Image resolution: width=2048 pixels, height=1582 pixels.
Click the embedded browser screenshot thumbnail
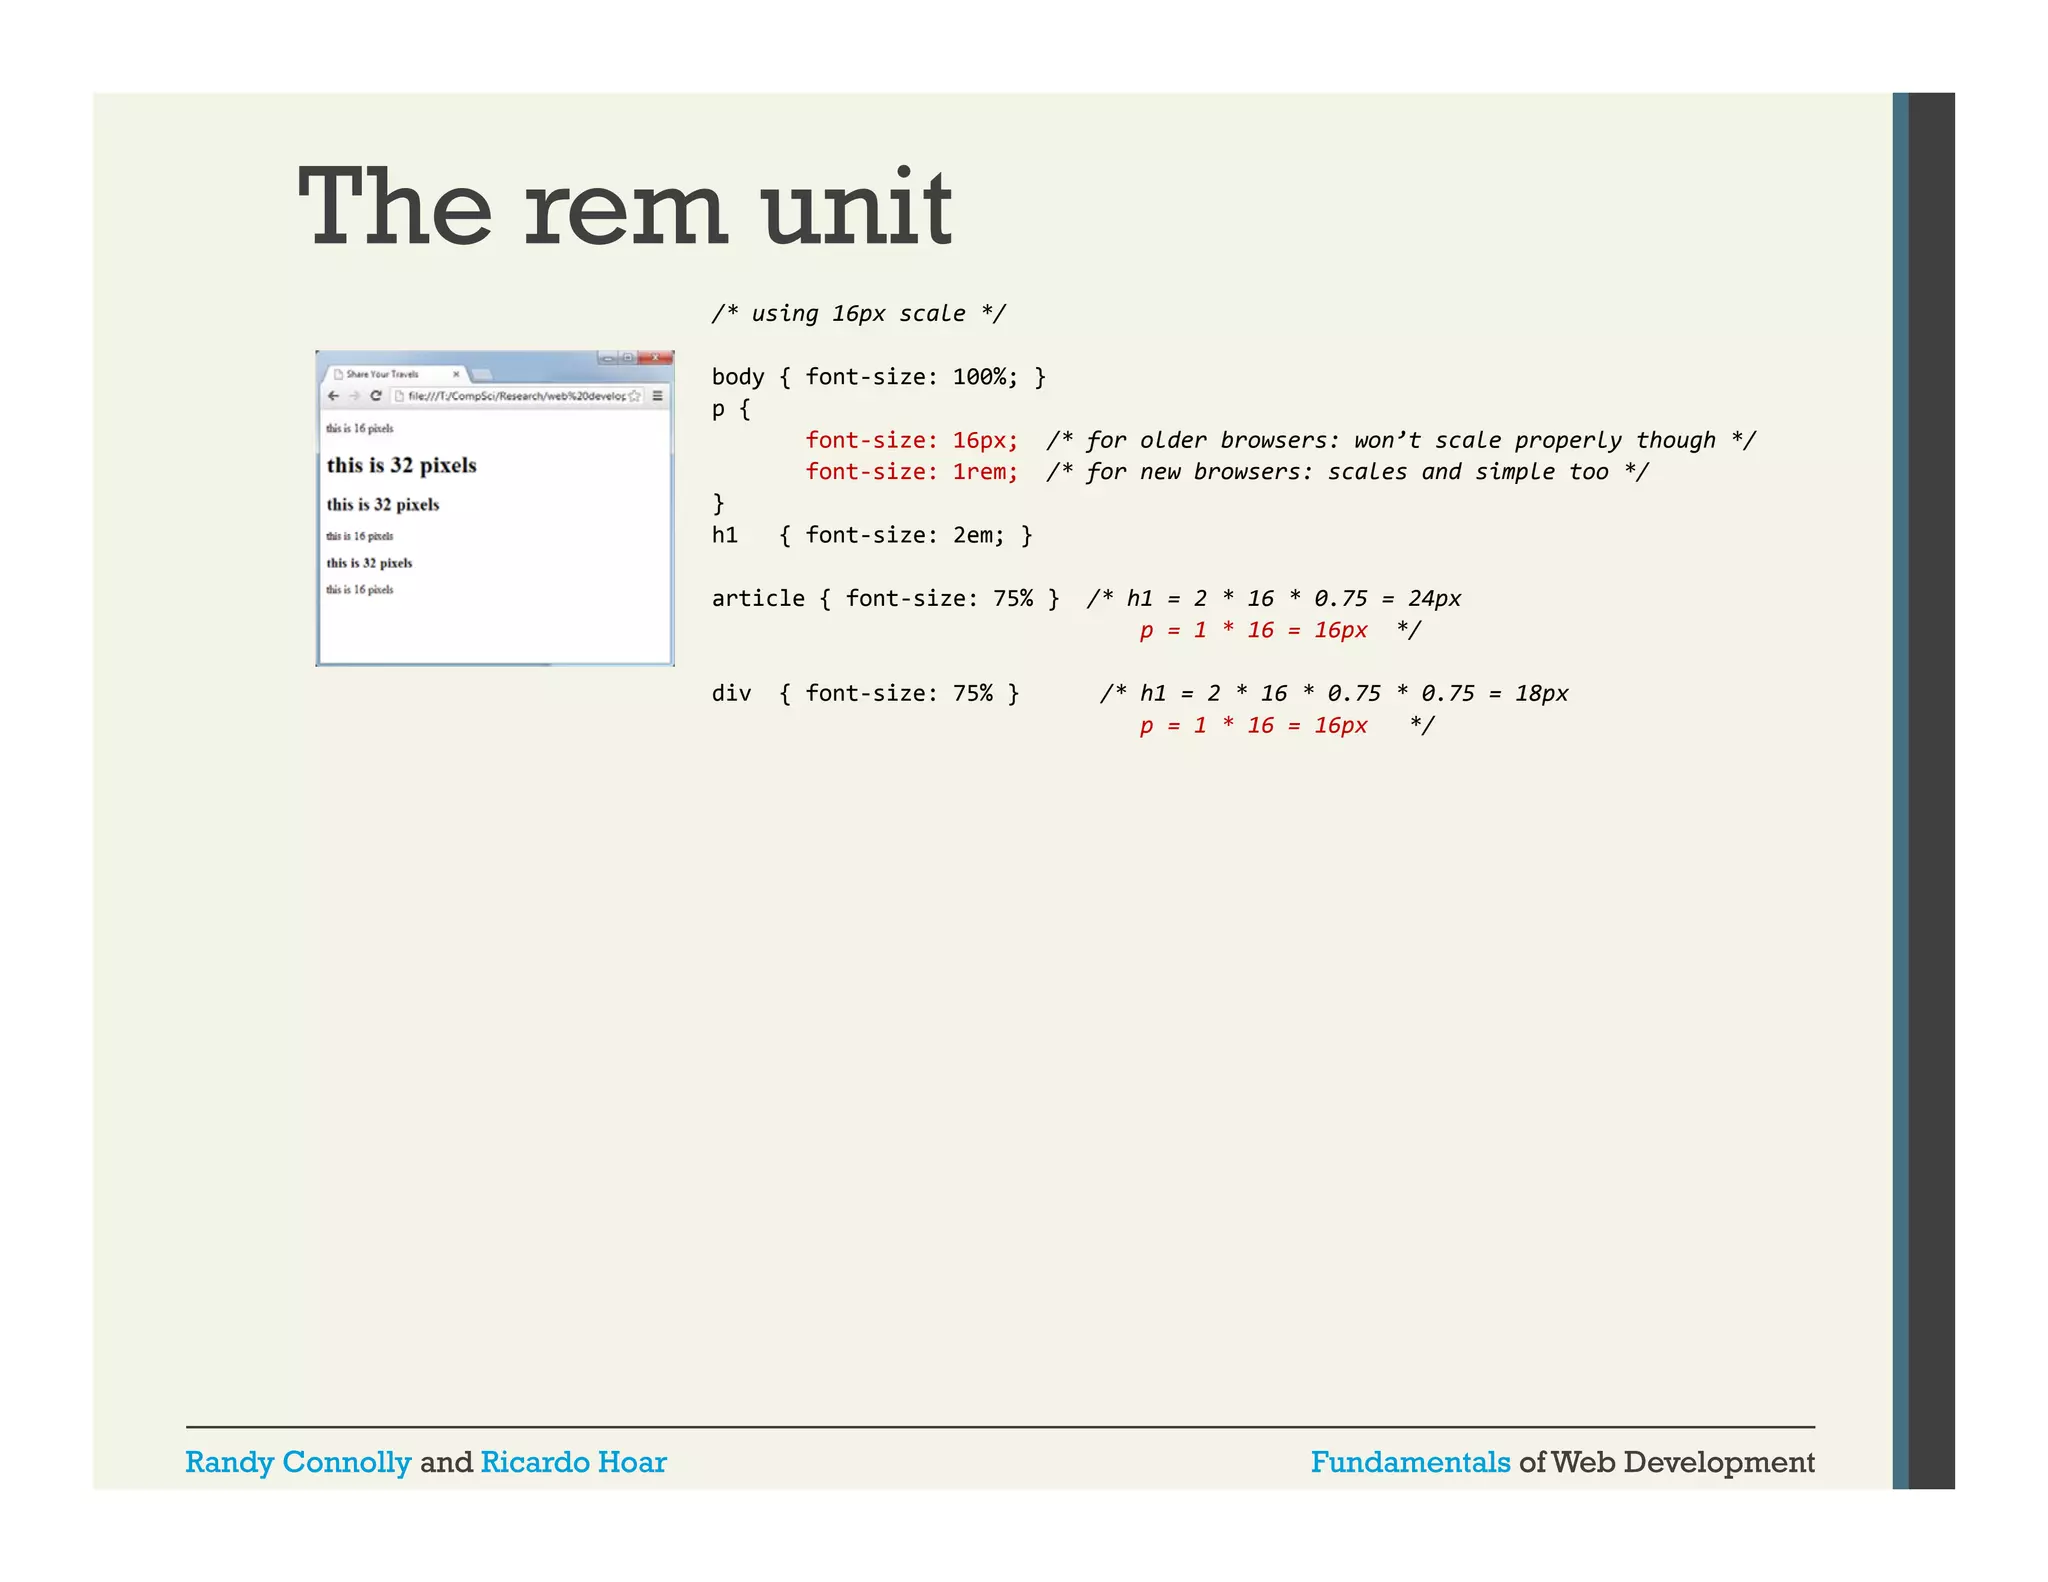(495, 508)
